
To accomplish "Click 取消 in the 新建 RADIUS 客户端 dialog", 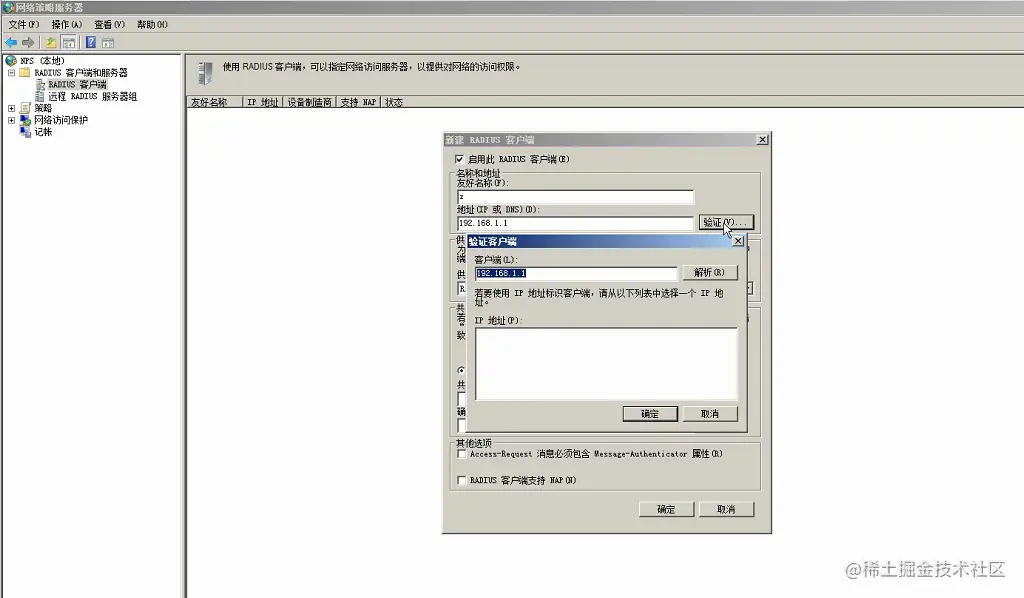I will (x=726, y=509).
